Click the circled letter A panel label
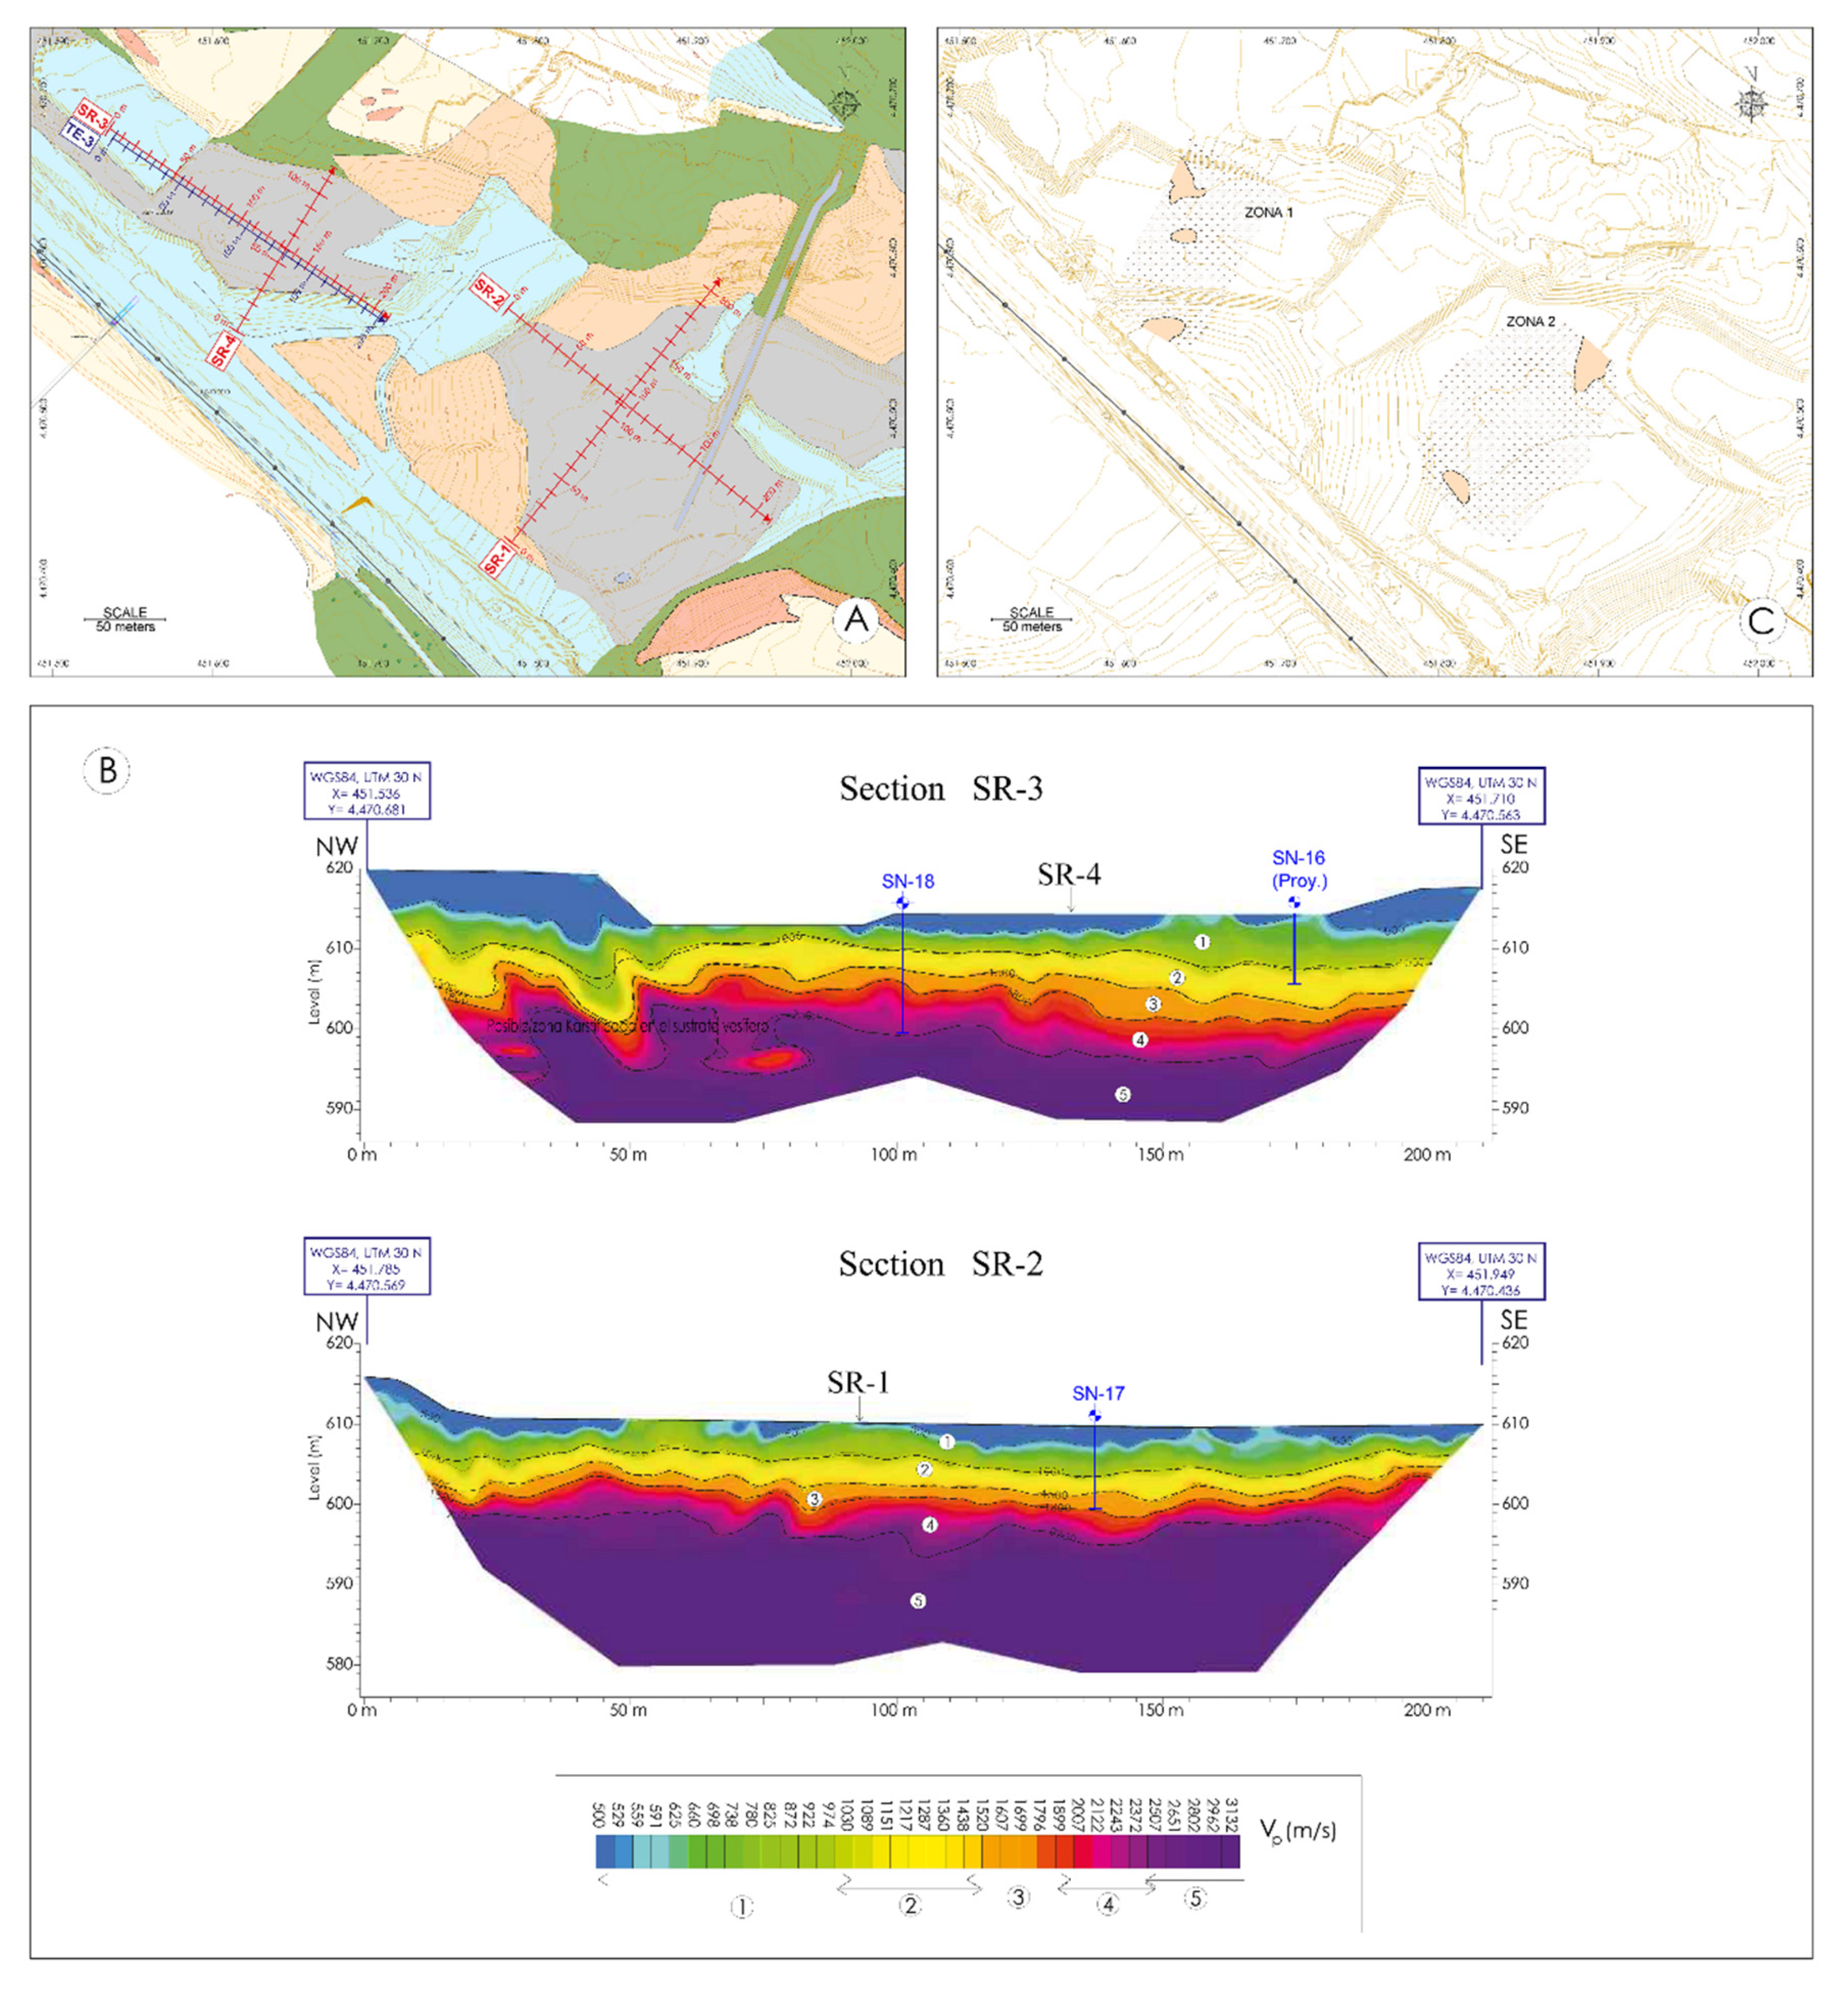This screenshot has width=1848, height=1994. pos(857,620)
